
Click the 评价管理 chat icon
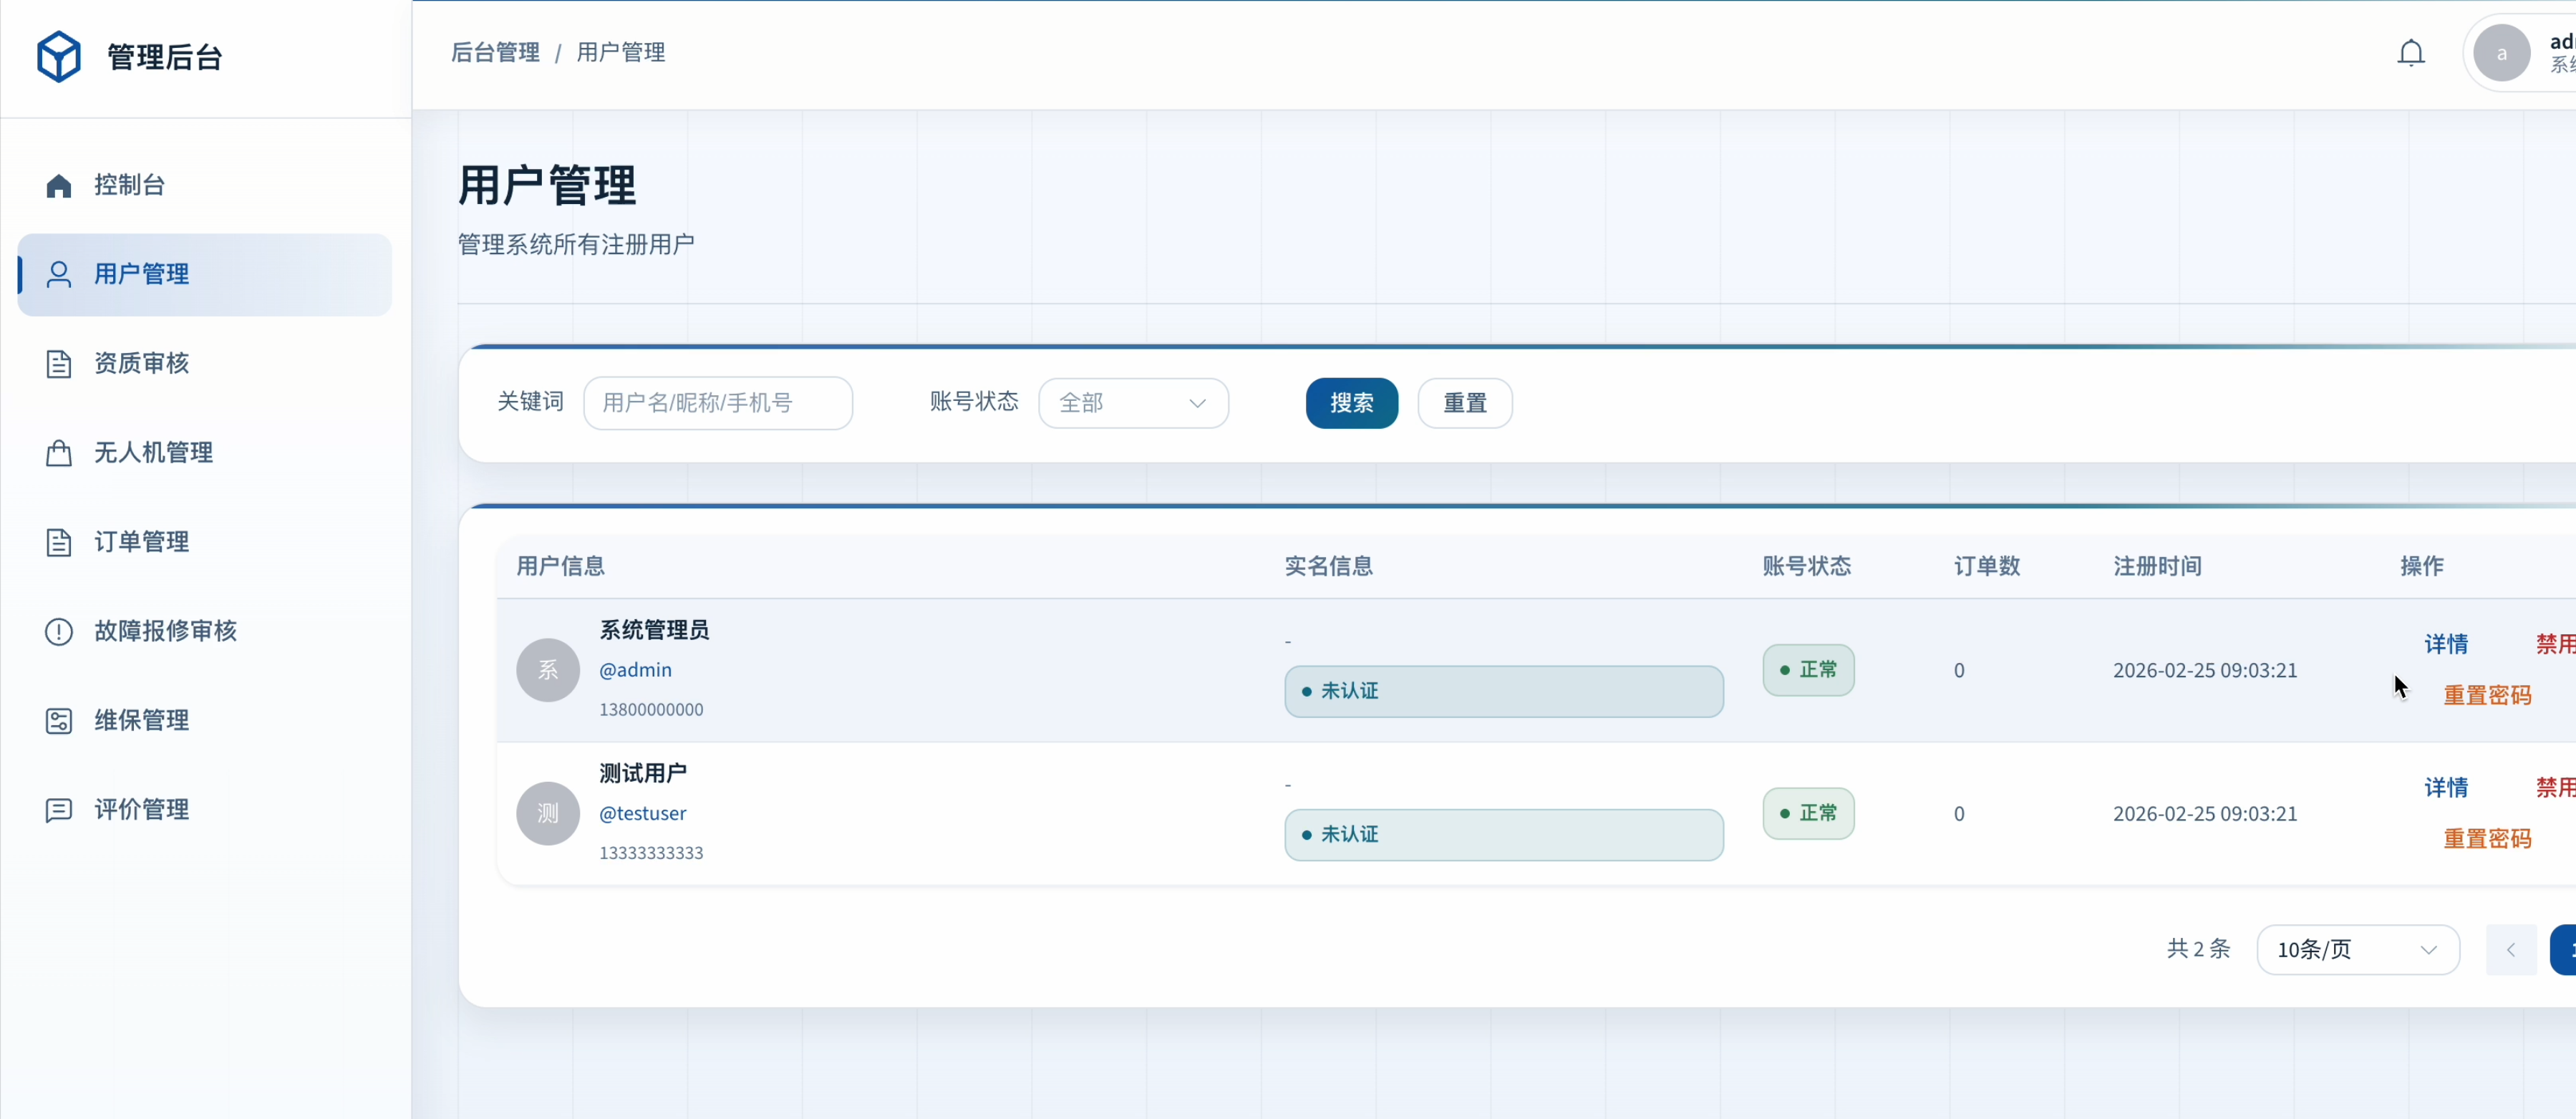coord(59,809)
